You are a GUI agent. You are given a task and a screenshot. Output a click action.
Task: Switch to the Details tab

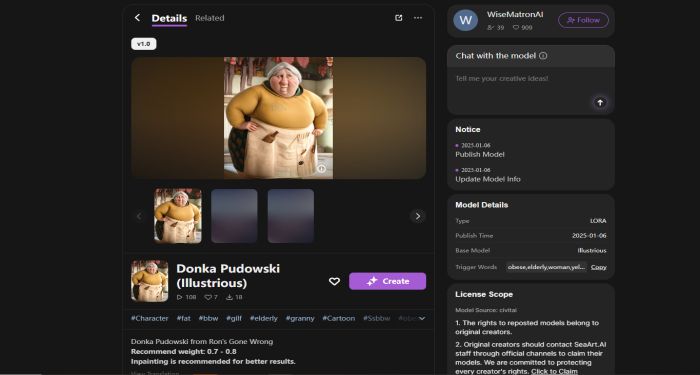[169, 18]
